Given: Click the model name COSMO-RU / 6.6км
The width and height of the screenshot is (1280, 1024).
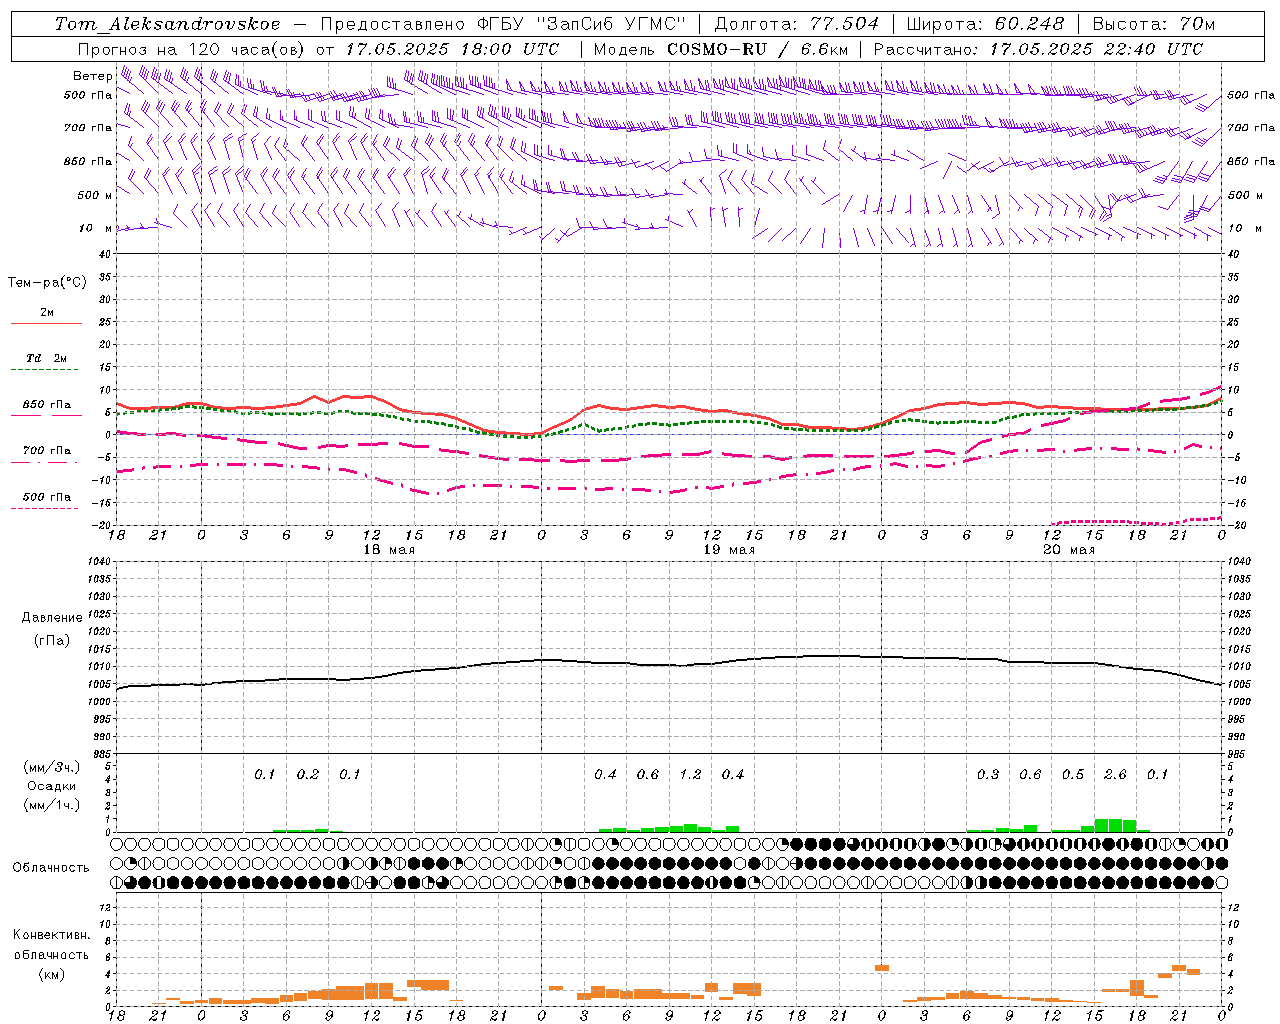Looking at the screenshot, I should (758, 49).
